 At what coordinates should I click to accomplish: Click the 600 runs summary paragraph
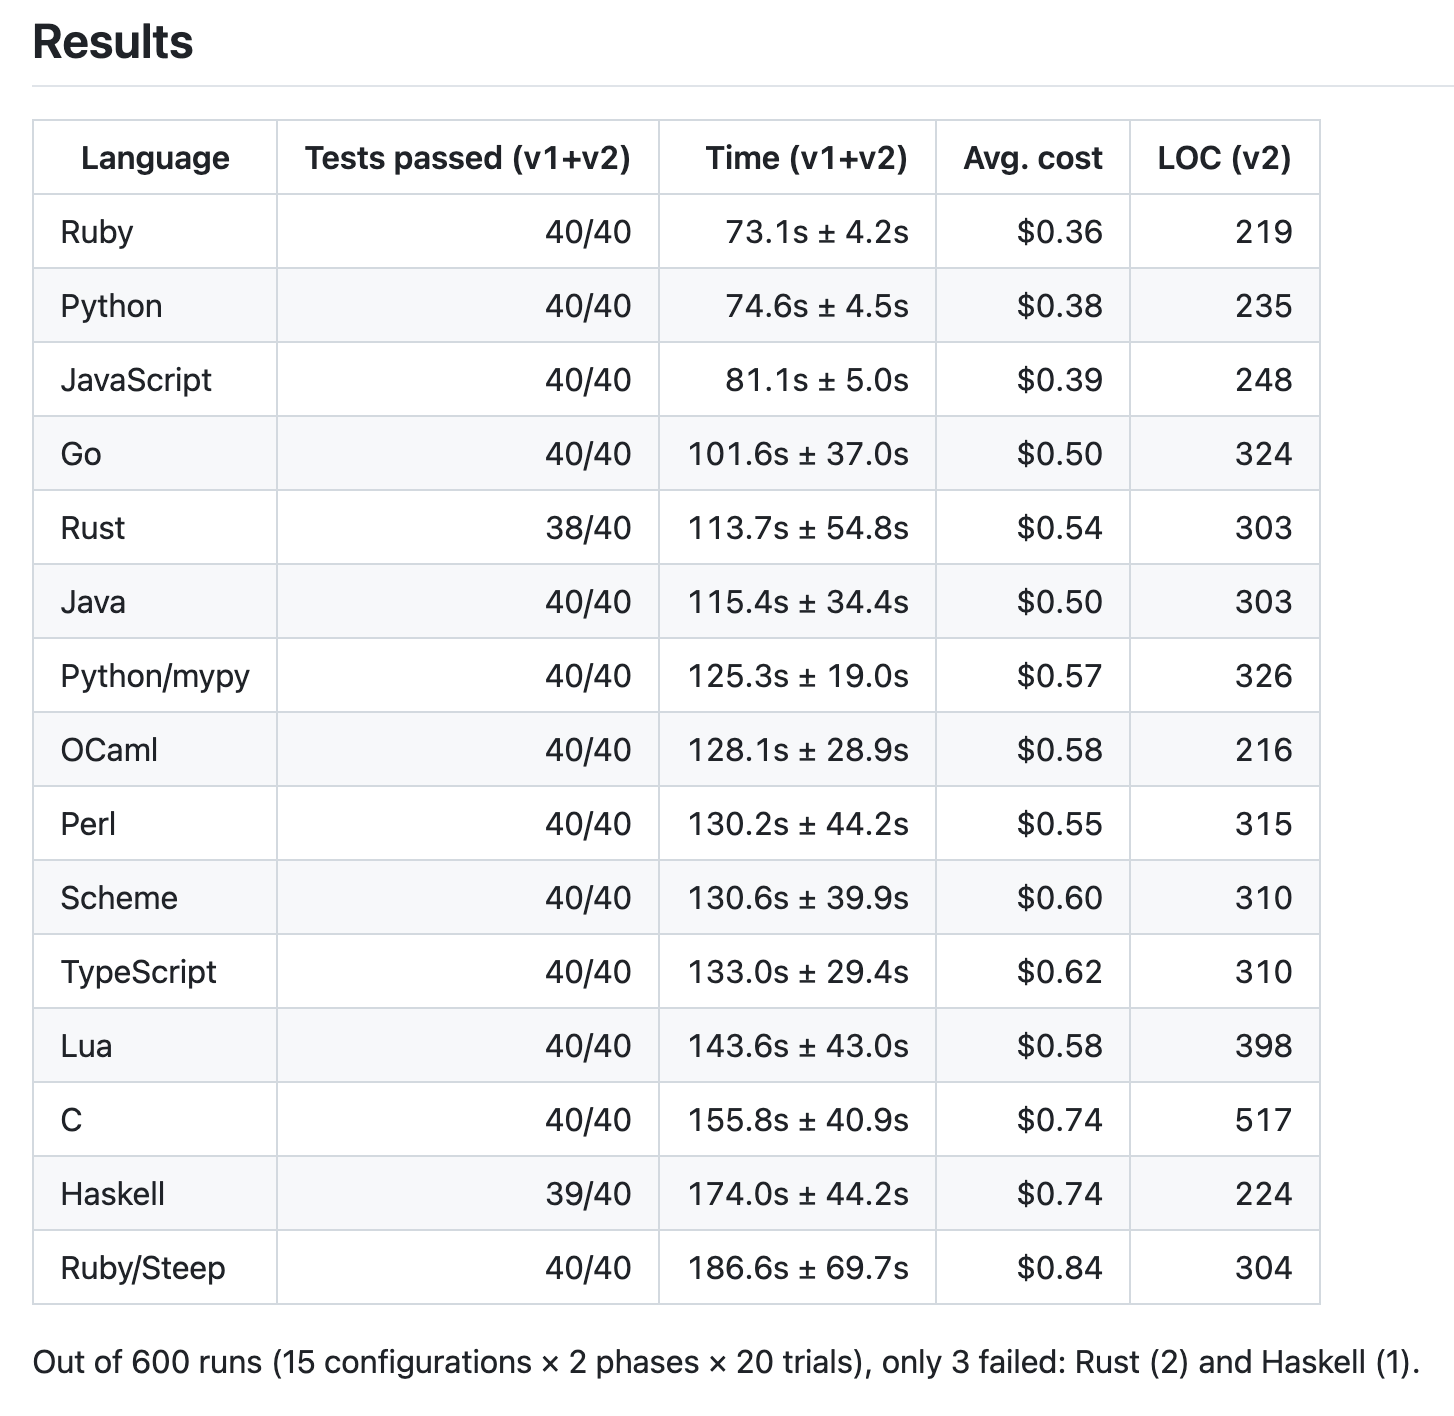(726, 1362)
